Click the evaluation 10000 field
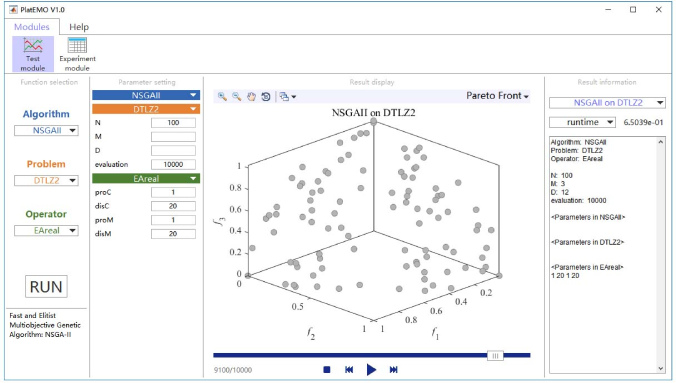This screenshot has width=676, height=383. (173, 164)
